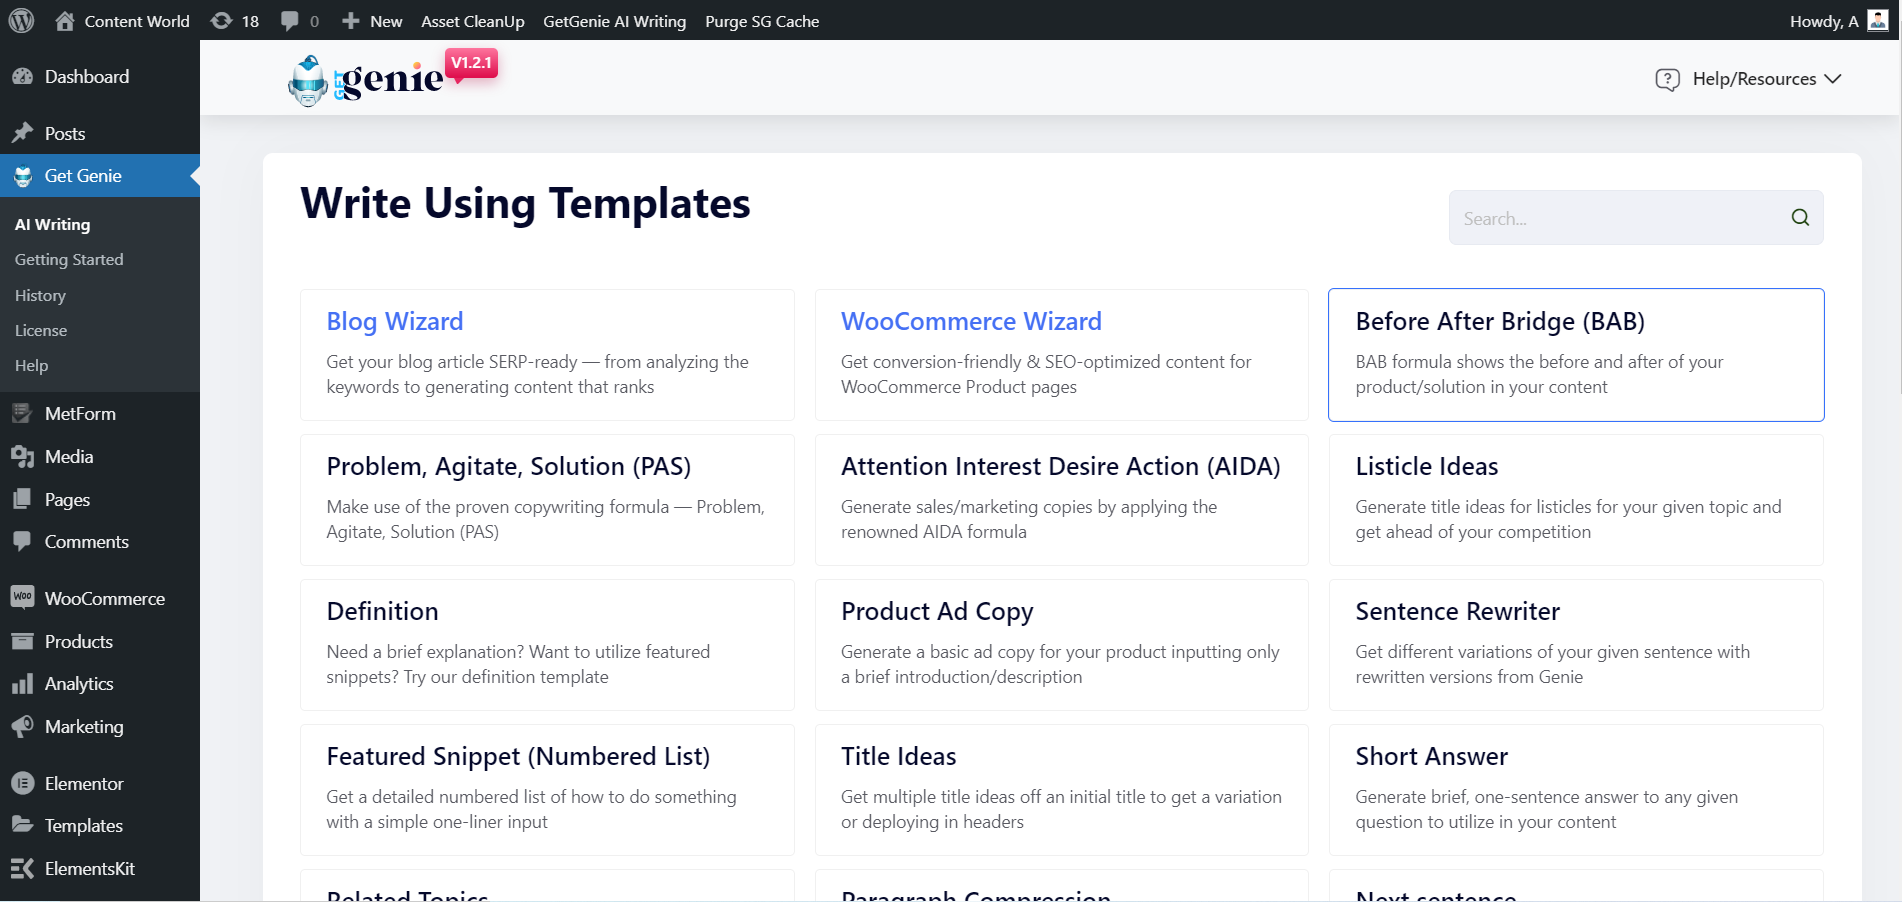Viewport: 1902px width, 902px height.
Task: Click the Dashboard gauge icon
Action: coord(23,77)
